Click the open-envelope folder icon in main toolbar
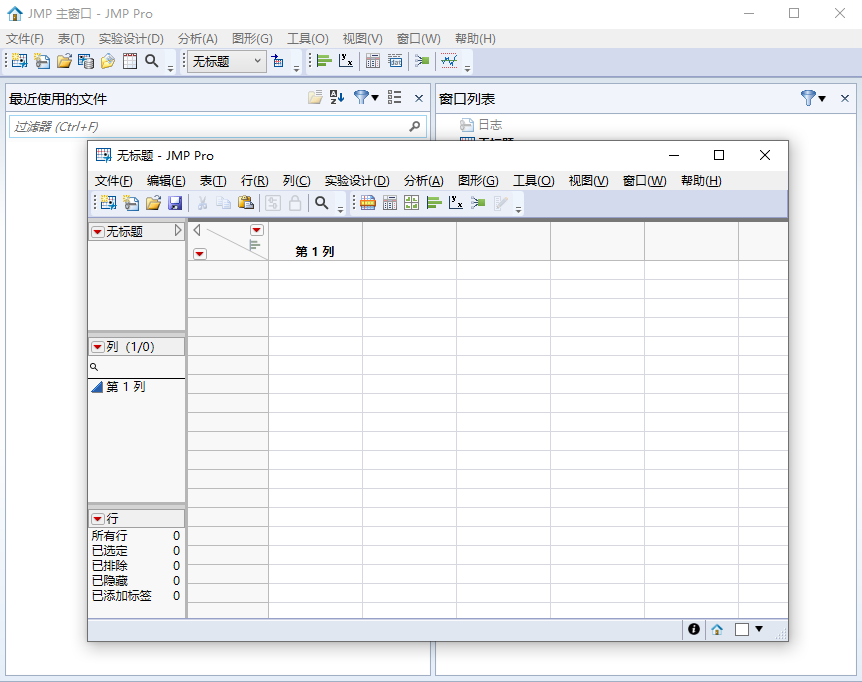The height and width of the screenshot is (682, 862). click(108, 61)
